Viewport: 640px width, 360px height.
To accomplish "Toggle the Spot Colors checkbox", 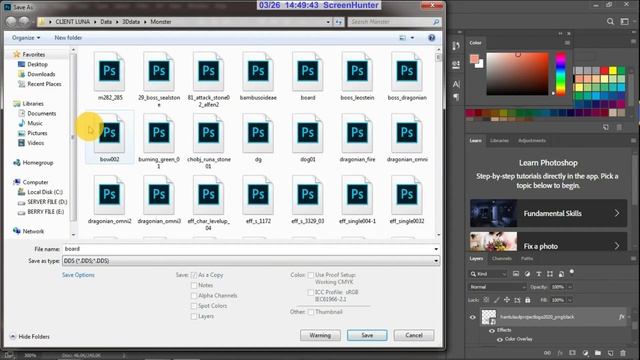I will 194,306.
